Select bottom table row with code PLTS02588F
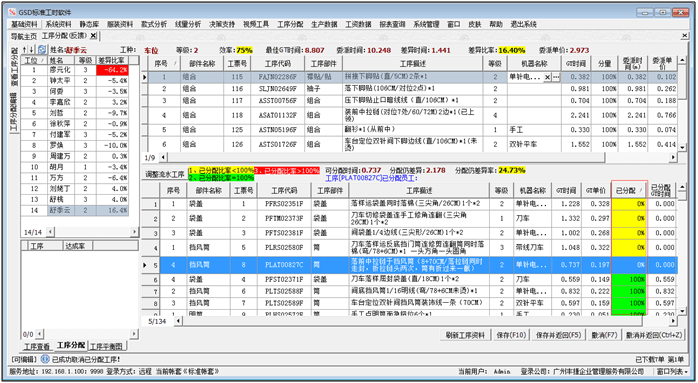Viewport: 698px width, 383px height. [418, 291]
